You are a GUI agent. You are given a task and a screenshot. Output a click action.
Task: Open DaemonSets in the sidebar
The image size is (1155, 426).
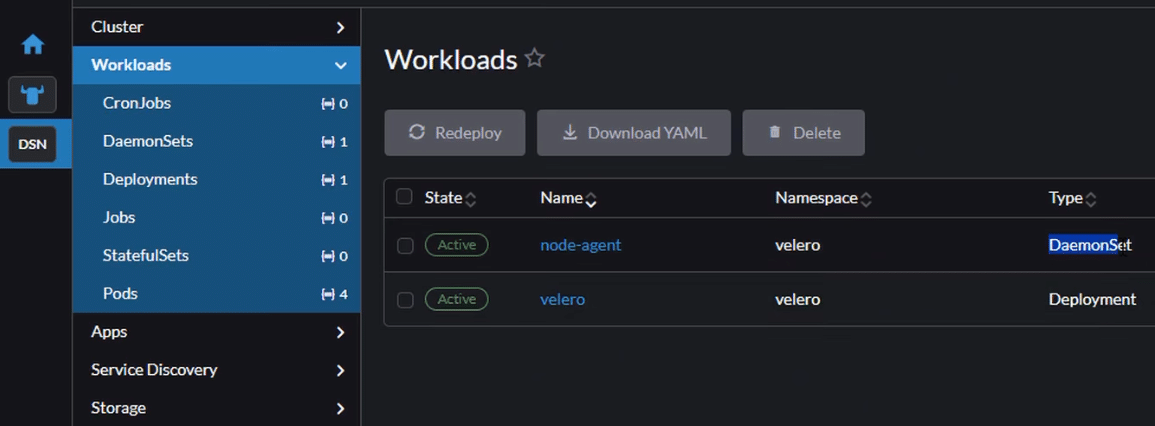[x=148, y=141]
